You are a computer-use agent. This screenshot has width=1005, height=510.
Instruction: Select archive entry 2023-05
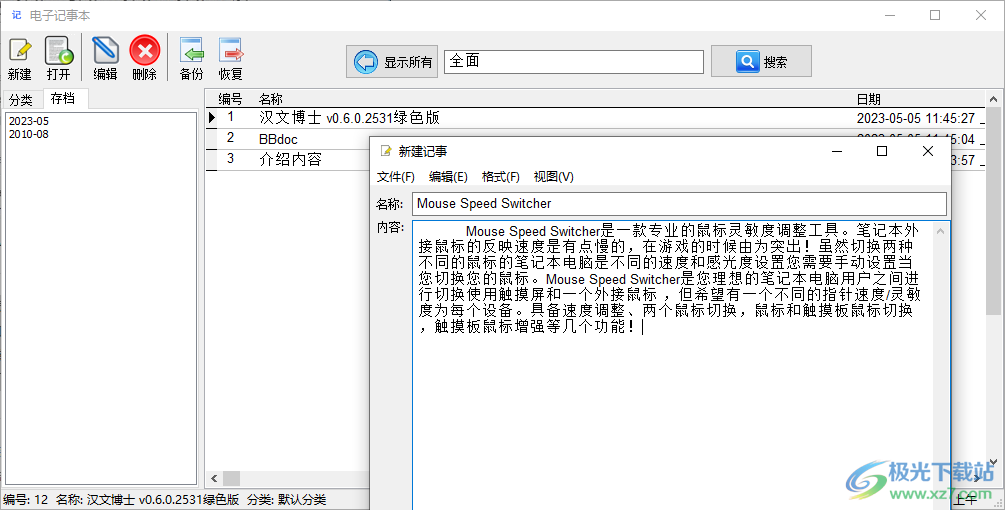click(x=29, y=120)
